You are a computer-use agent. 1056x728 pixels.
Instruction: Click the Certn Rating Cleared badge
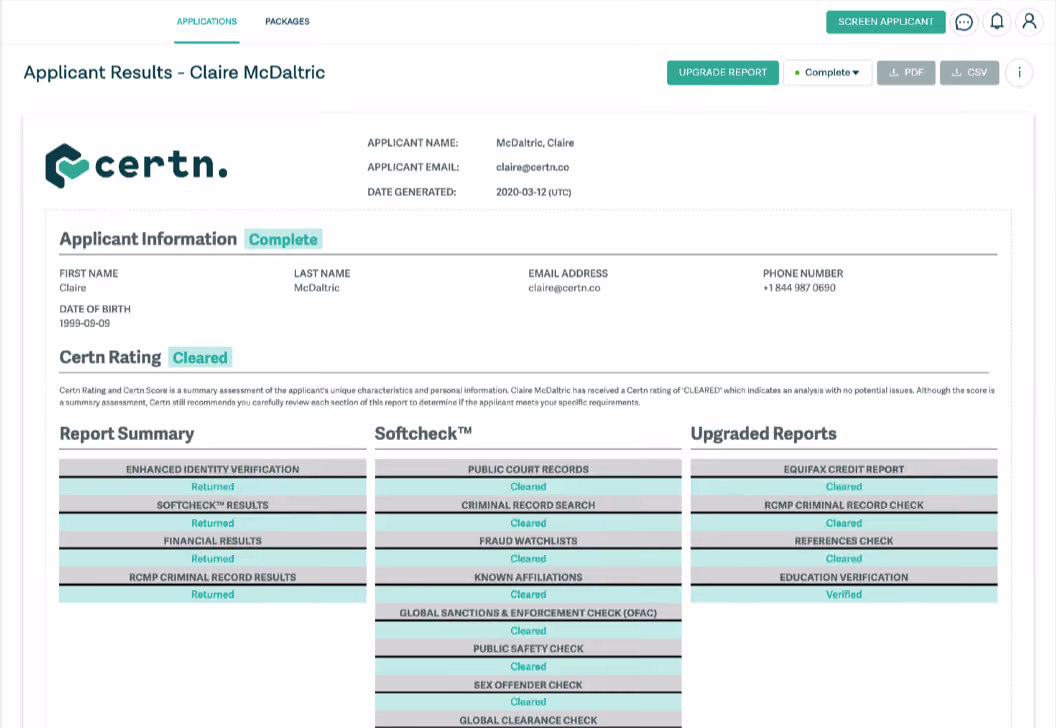(200, 358)
